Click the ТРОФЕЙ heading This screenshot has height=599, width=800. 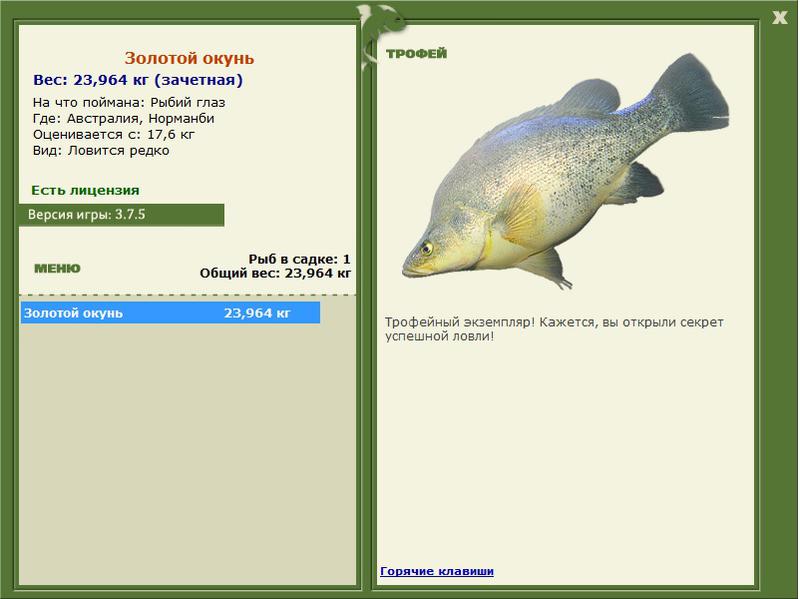416,54
